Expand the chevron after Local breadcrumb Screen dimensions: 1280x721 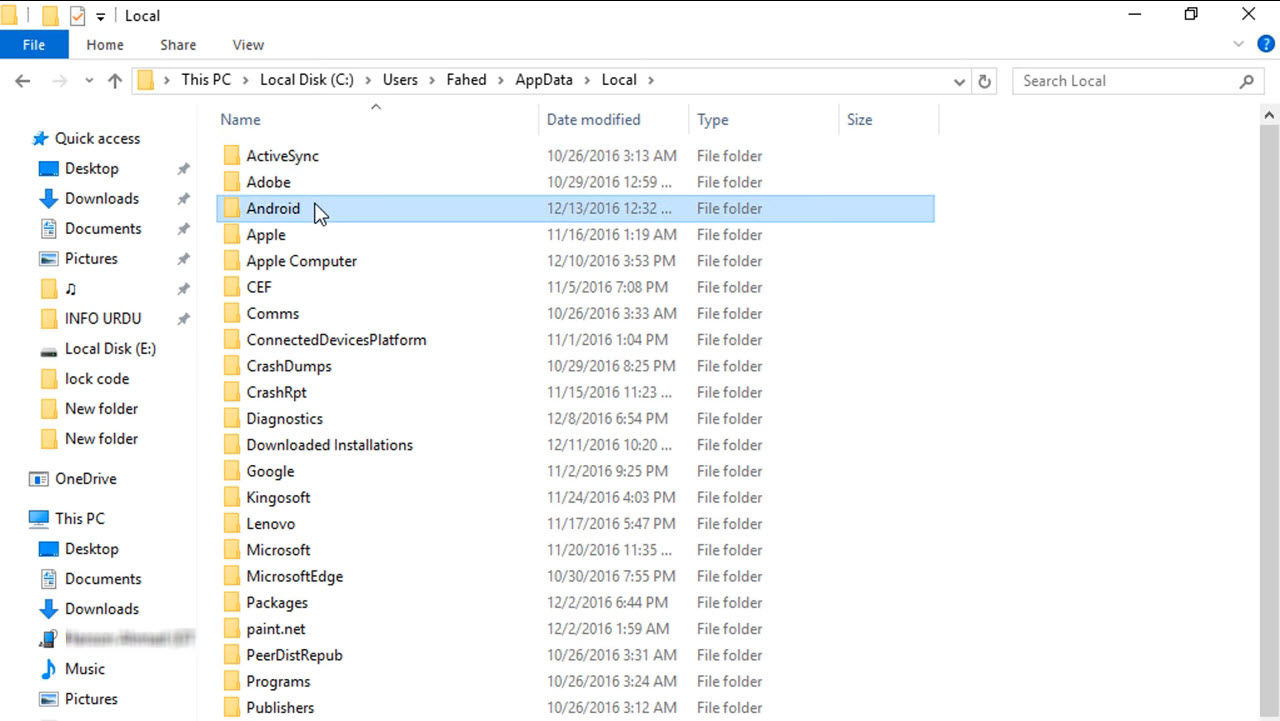click(x=650, y=80)
